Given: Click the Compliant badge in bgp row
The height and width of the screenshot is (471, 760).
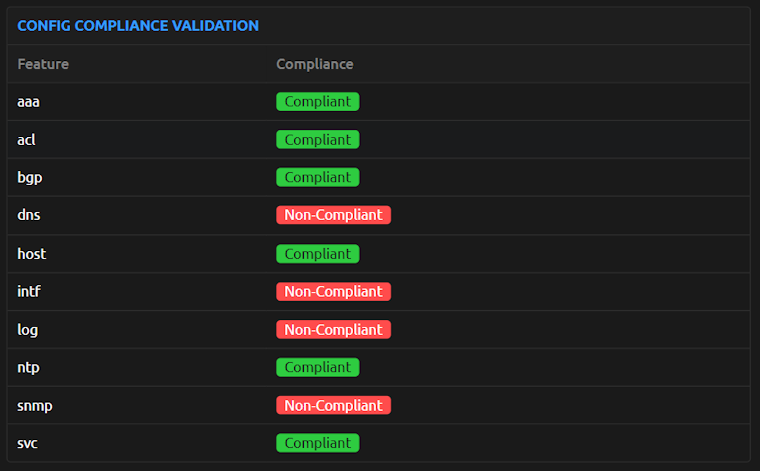Looking at the screenshot, I should click(318, 177).
